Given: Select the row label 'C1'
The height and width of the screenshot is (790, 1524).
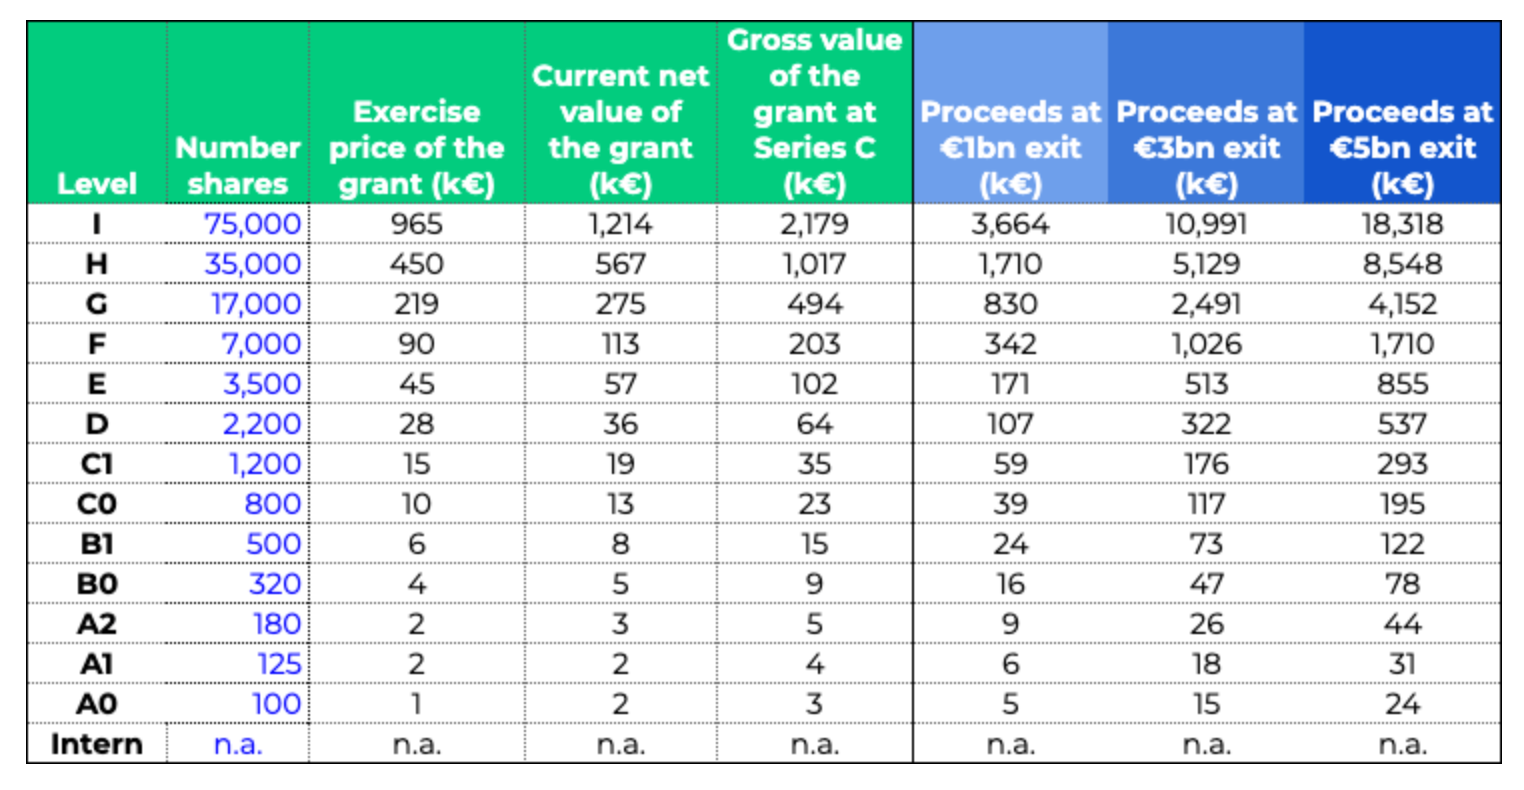Looking at the screenshot, I should 97,463.
